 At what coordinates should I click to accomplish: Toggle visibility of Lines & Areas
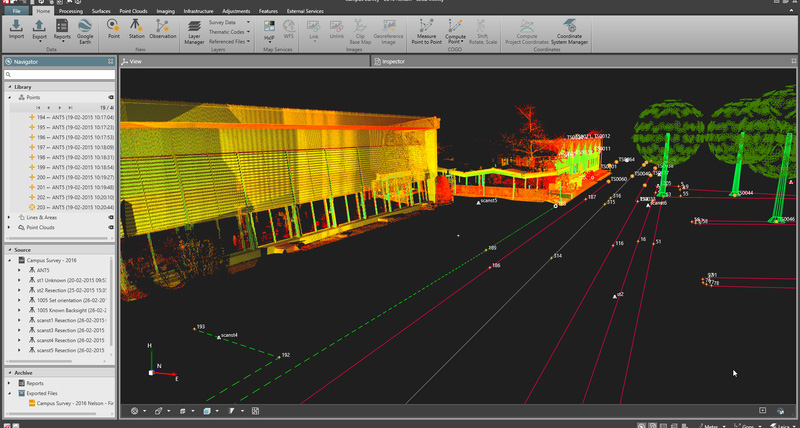coord(111,217)
